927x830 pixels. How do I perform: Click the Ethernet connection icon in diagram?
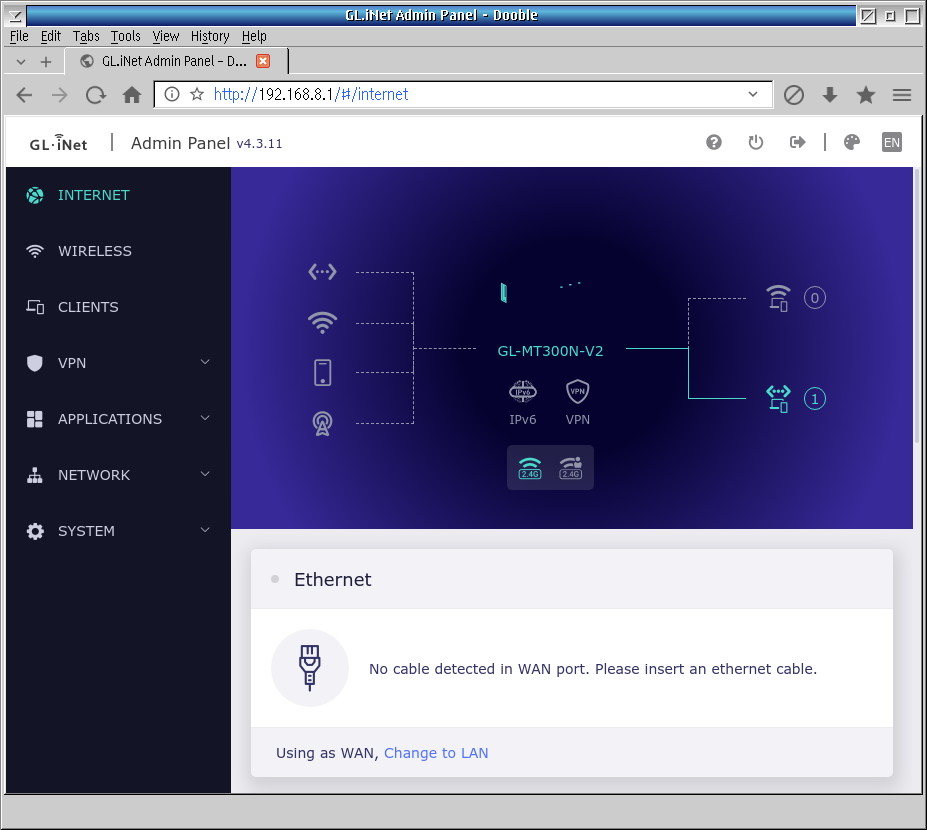tap(322, 272)
